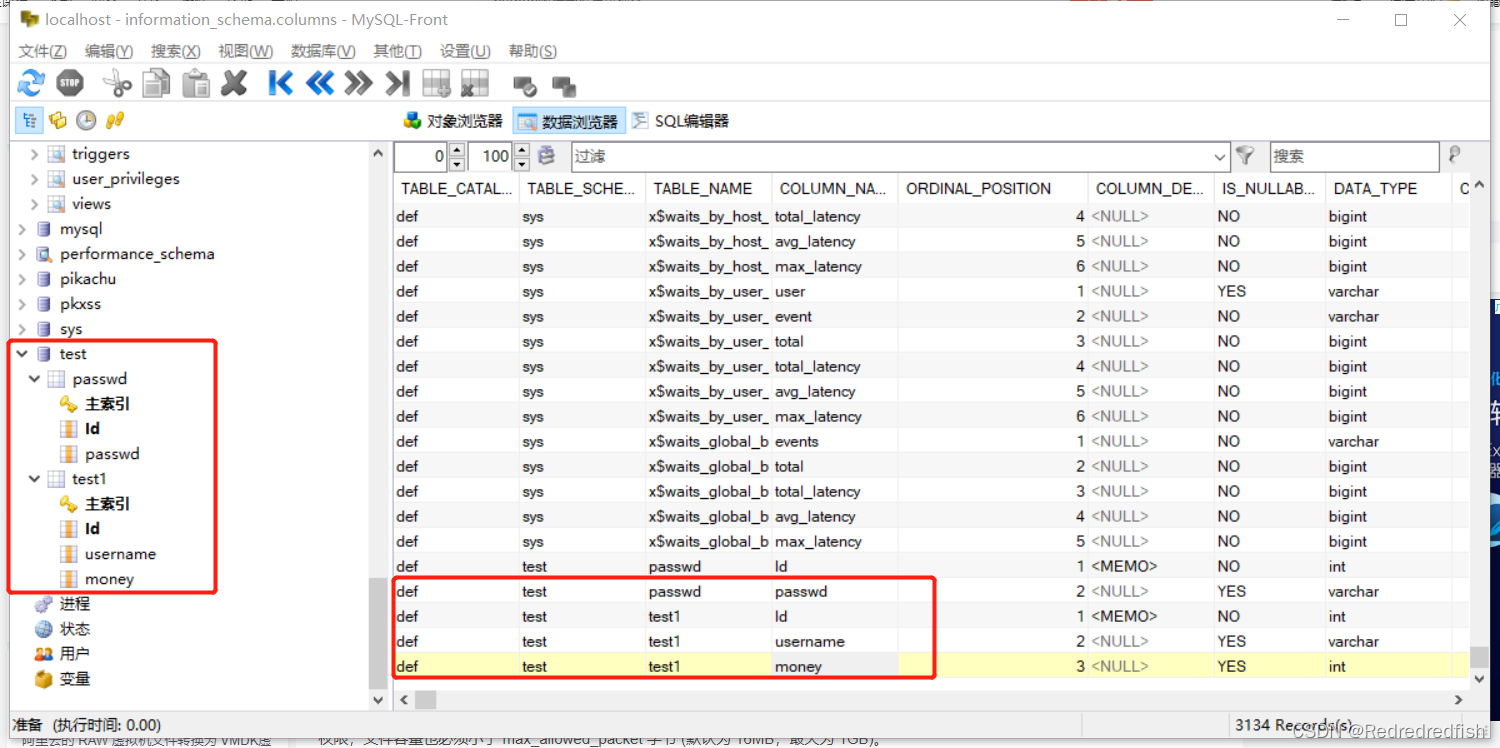Go to first record icon
Image resolution: width=1500 pixels, height=748 pixels.
[x=280, y=83]
